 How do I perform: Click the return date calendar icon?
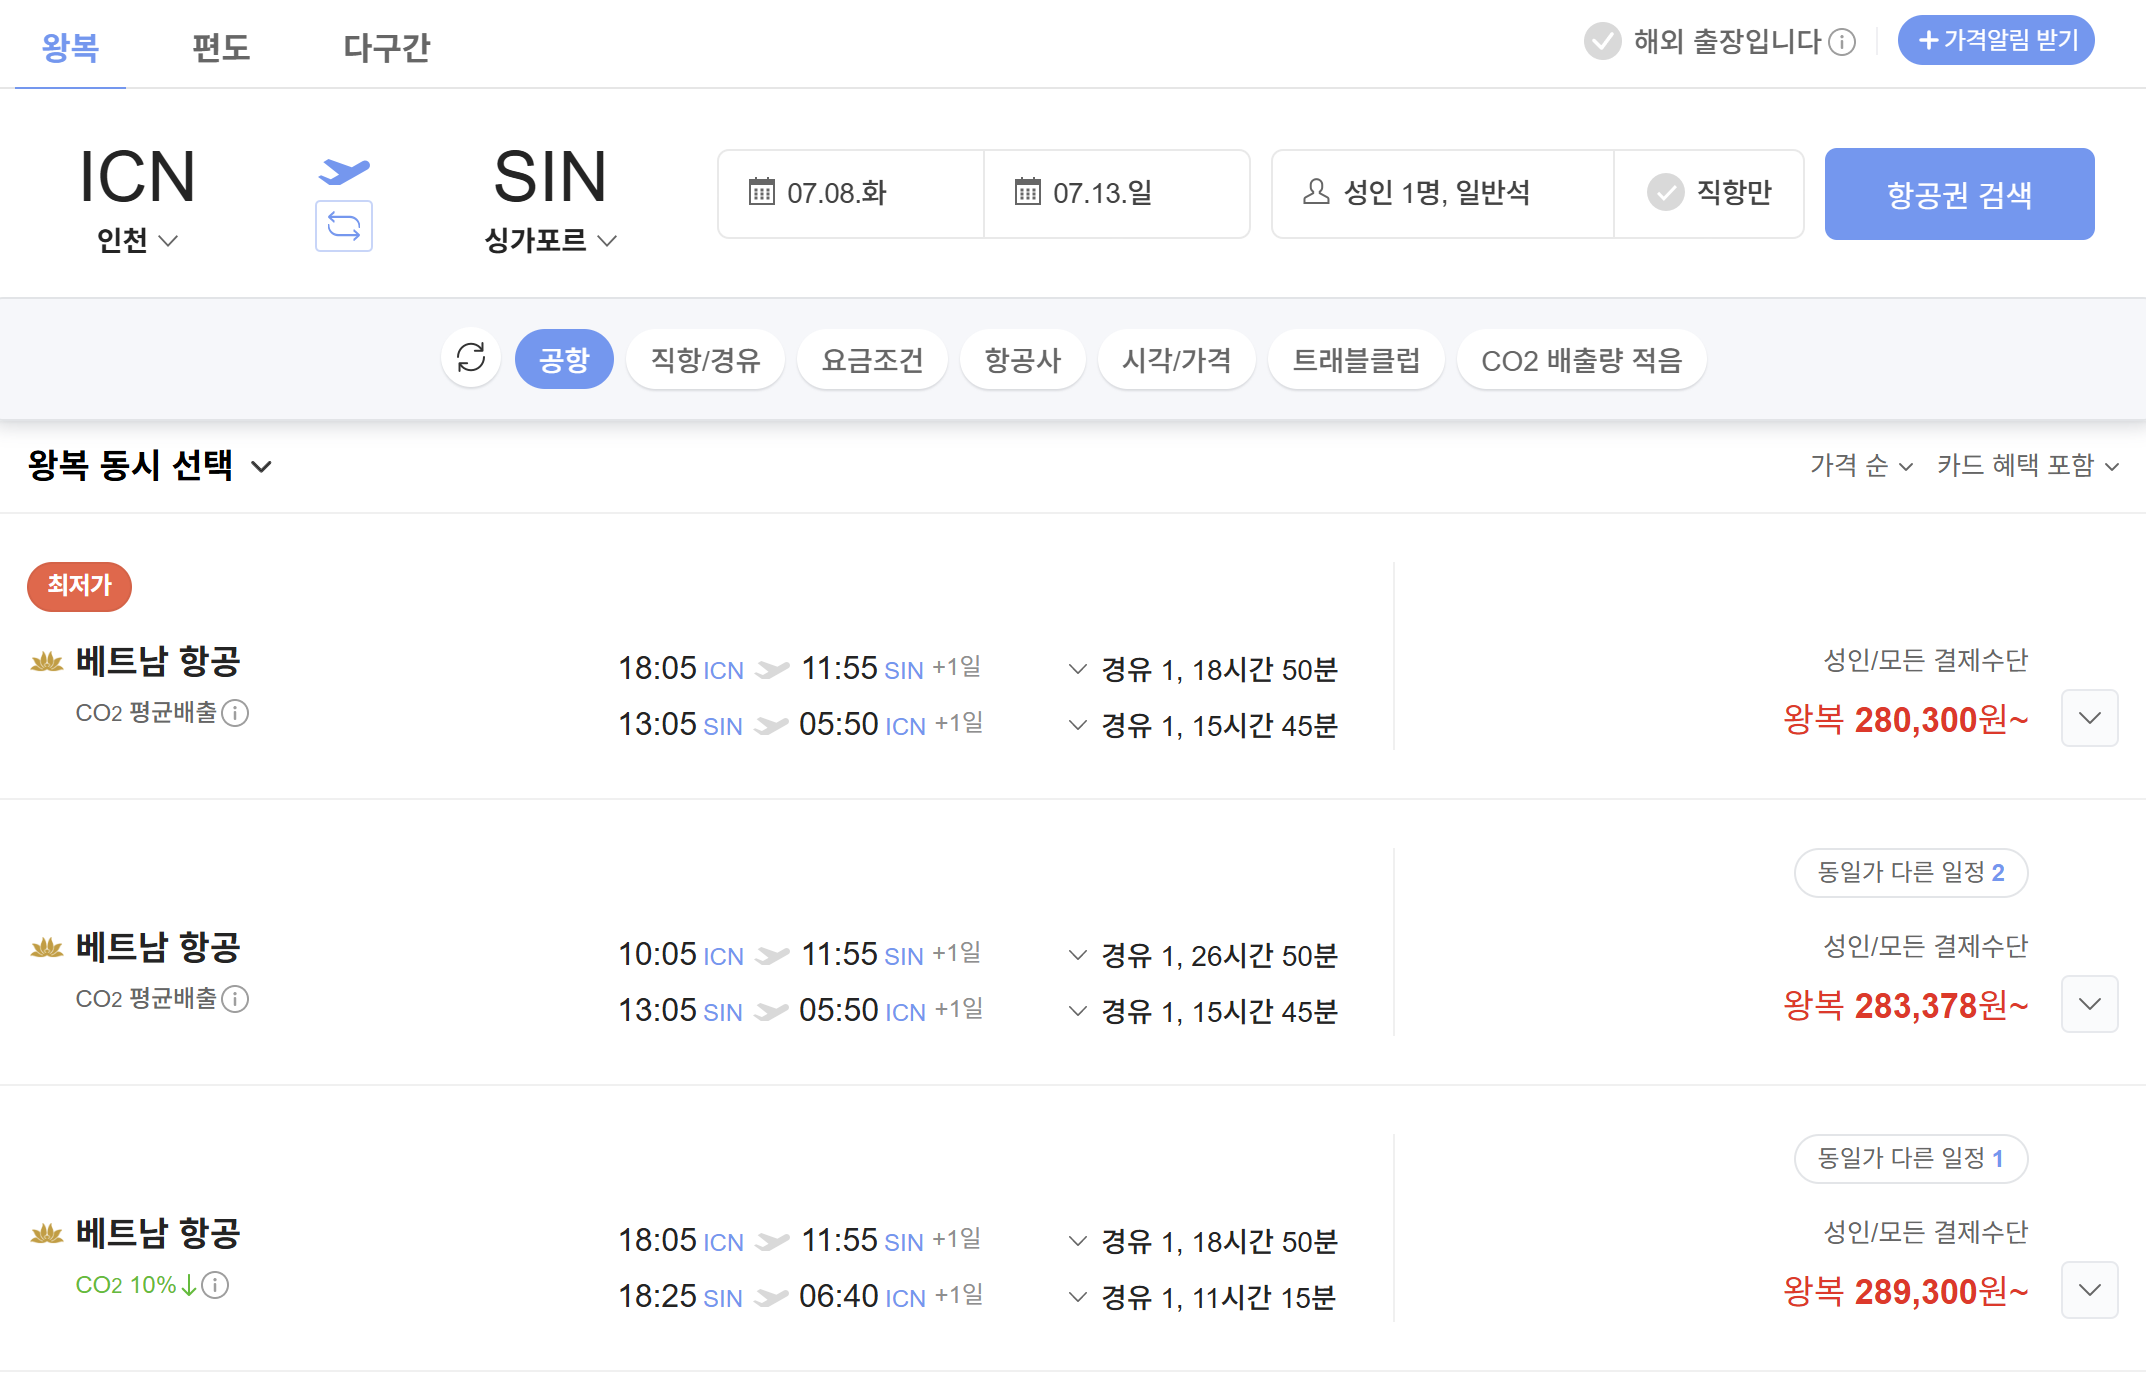[1030, 193]
